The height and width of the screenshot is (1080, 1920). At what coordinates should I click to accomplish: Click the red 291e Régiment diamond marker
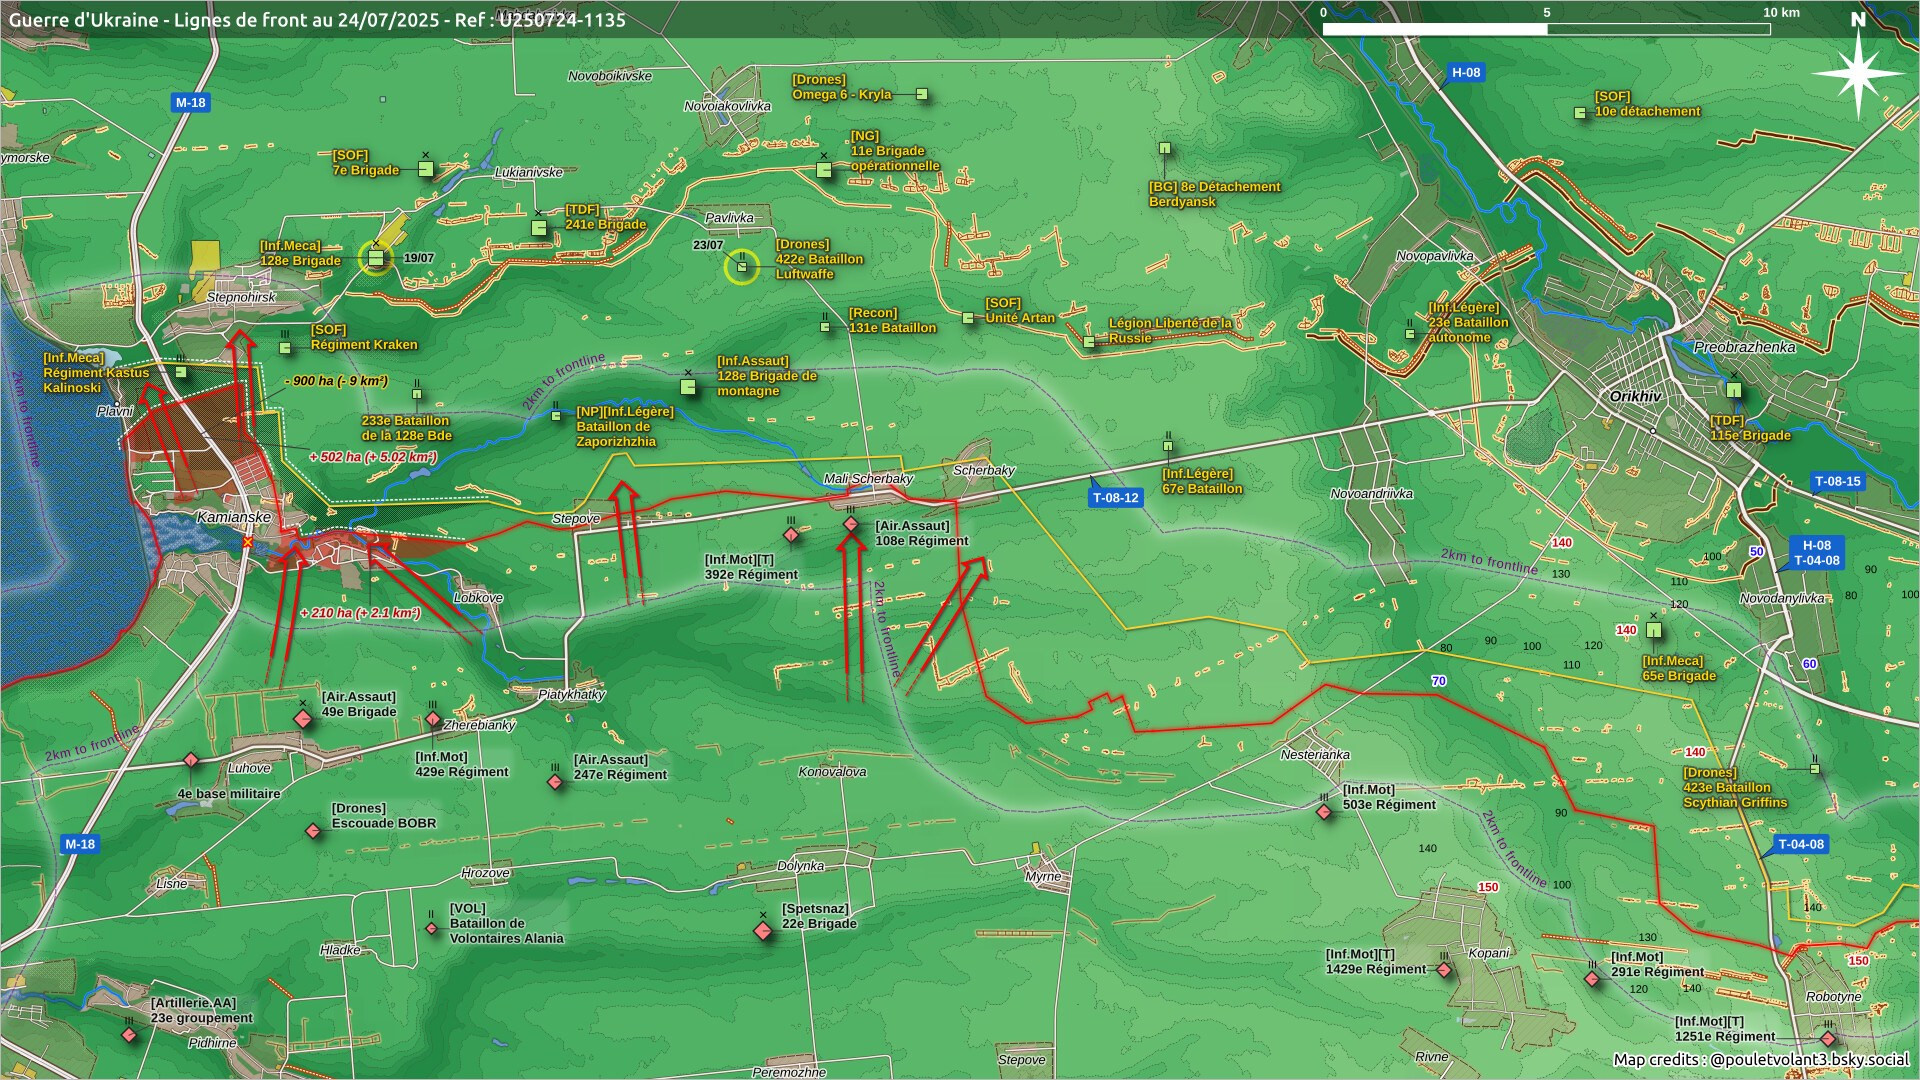tap(1592, 979)
